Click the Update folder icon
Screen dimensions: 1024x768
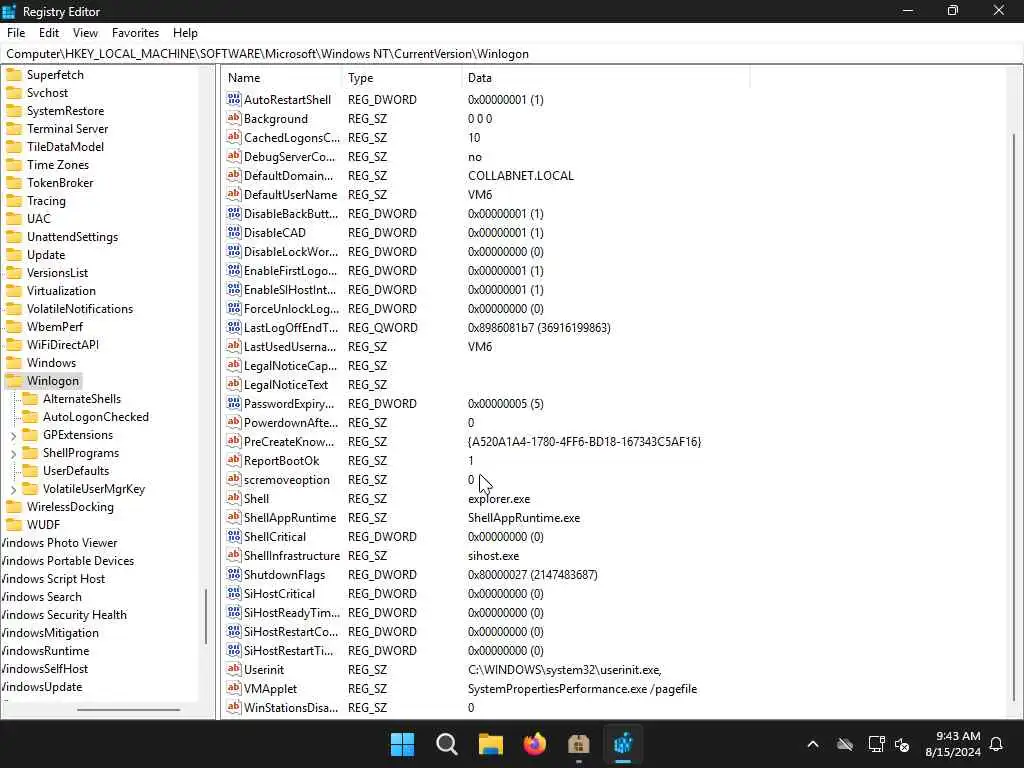click(x=14, y=255)
